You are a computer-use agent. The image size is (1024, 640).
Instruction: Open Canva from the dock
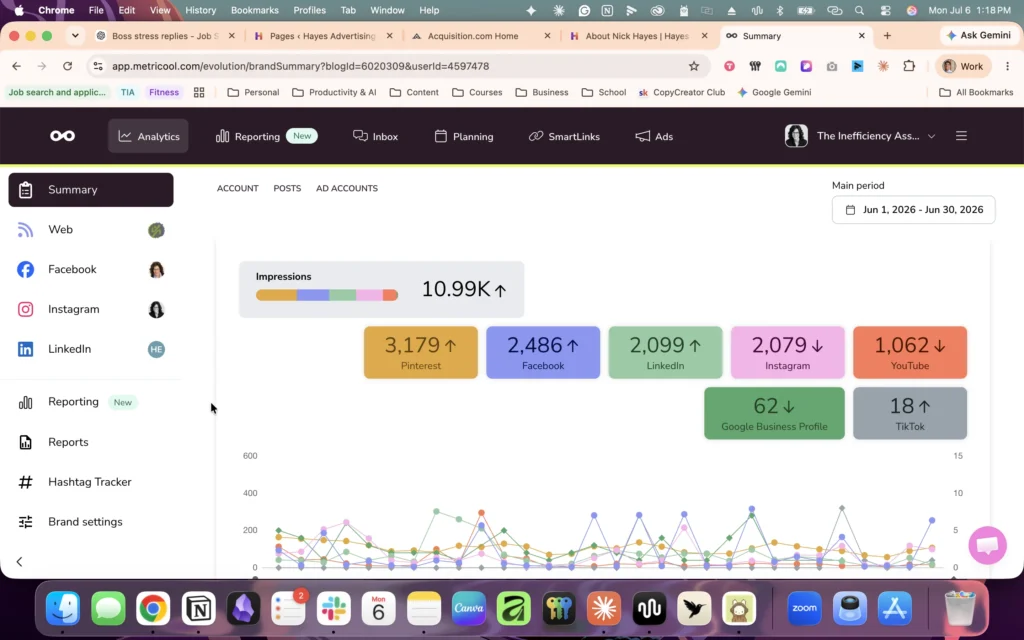point(469,609)
